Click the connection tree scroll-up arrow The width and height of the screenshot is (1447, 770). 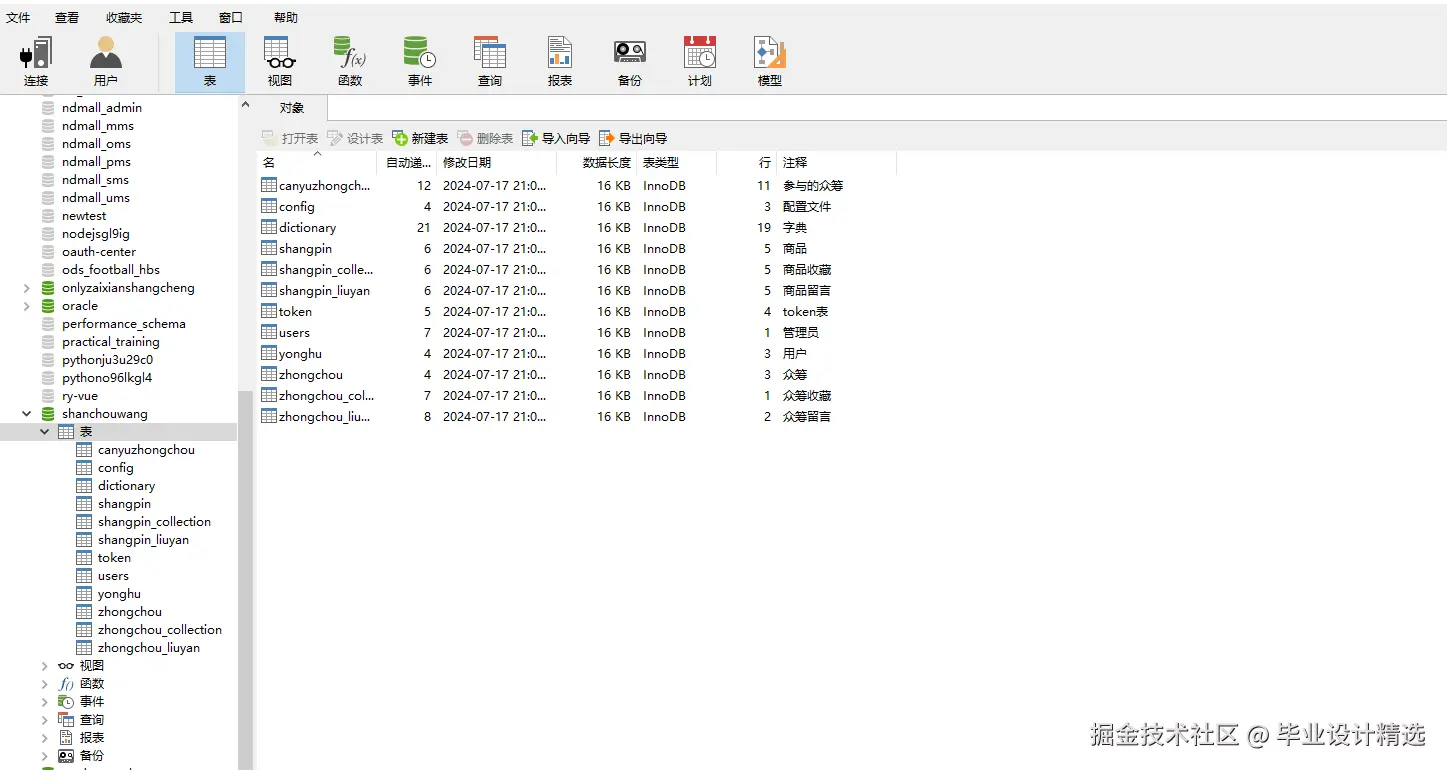(245, 104)
